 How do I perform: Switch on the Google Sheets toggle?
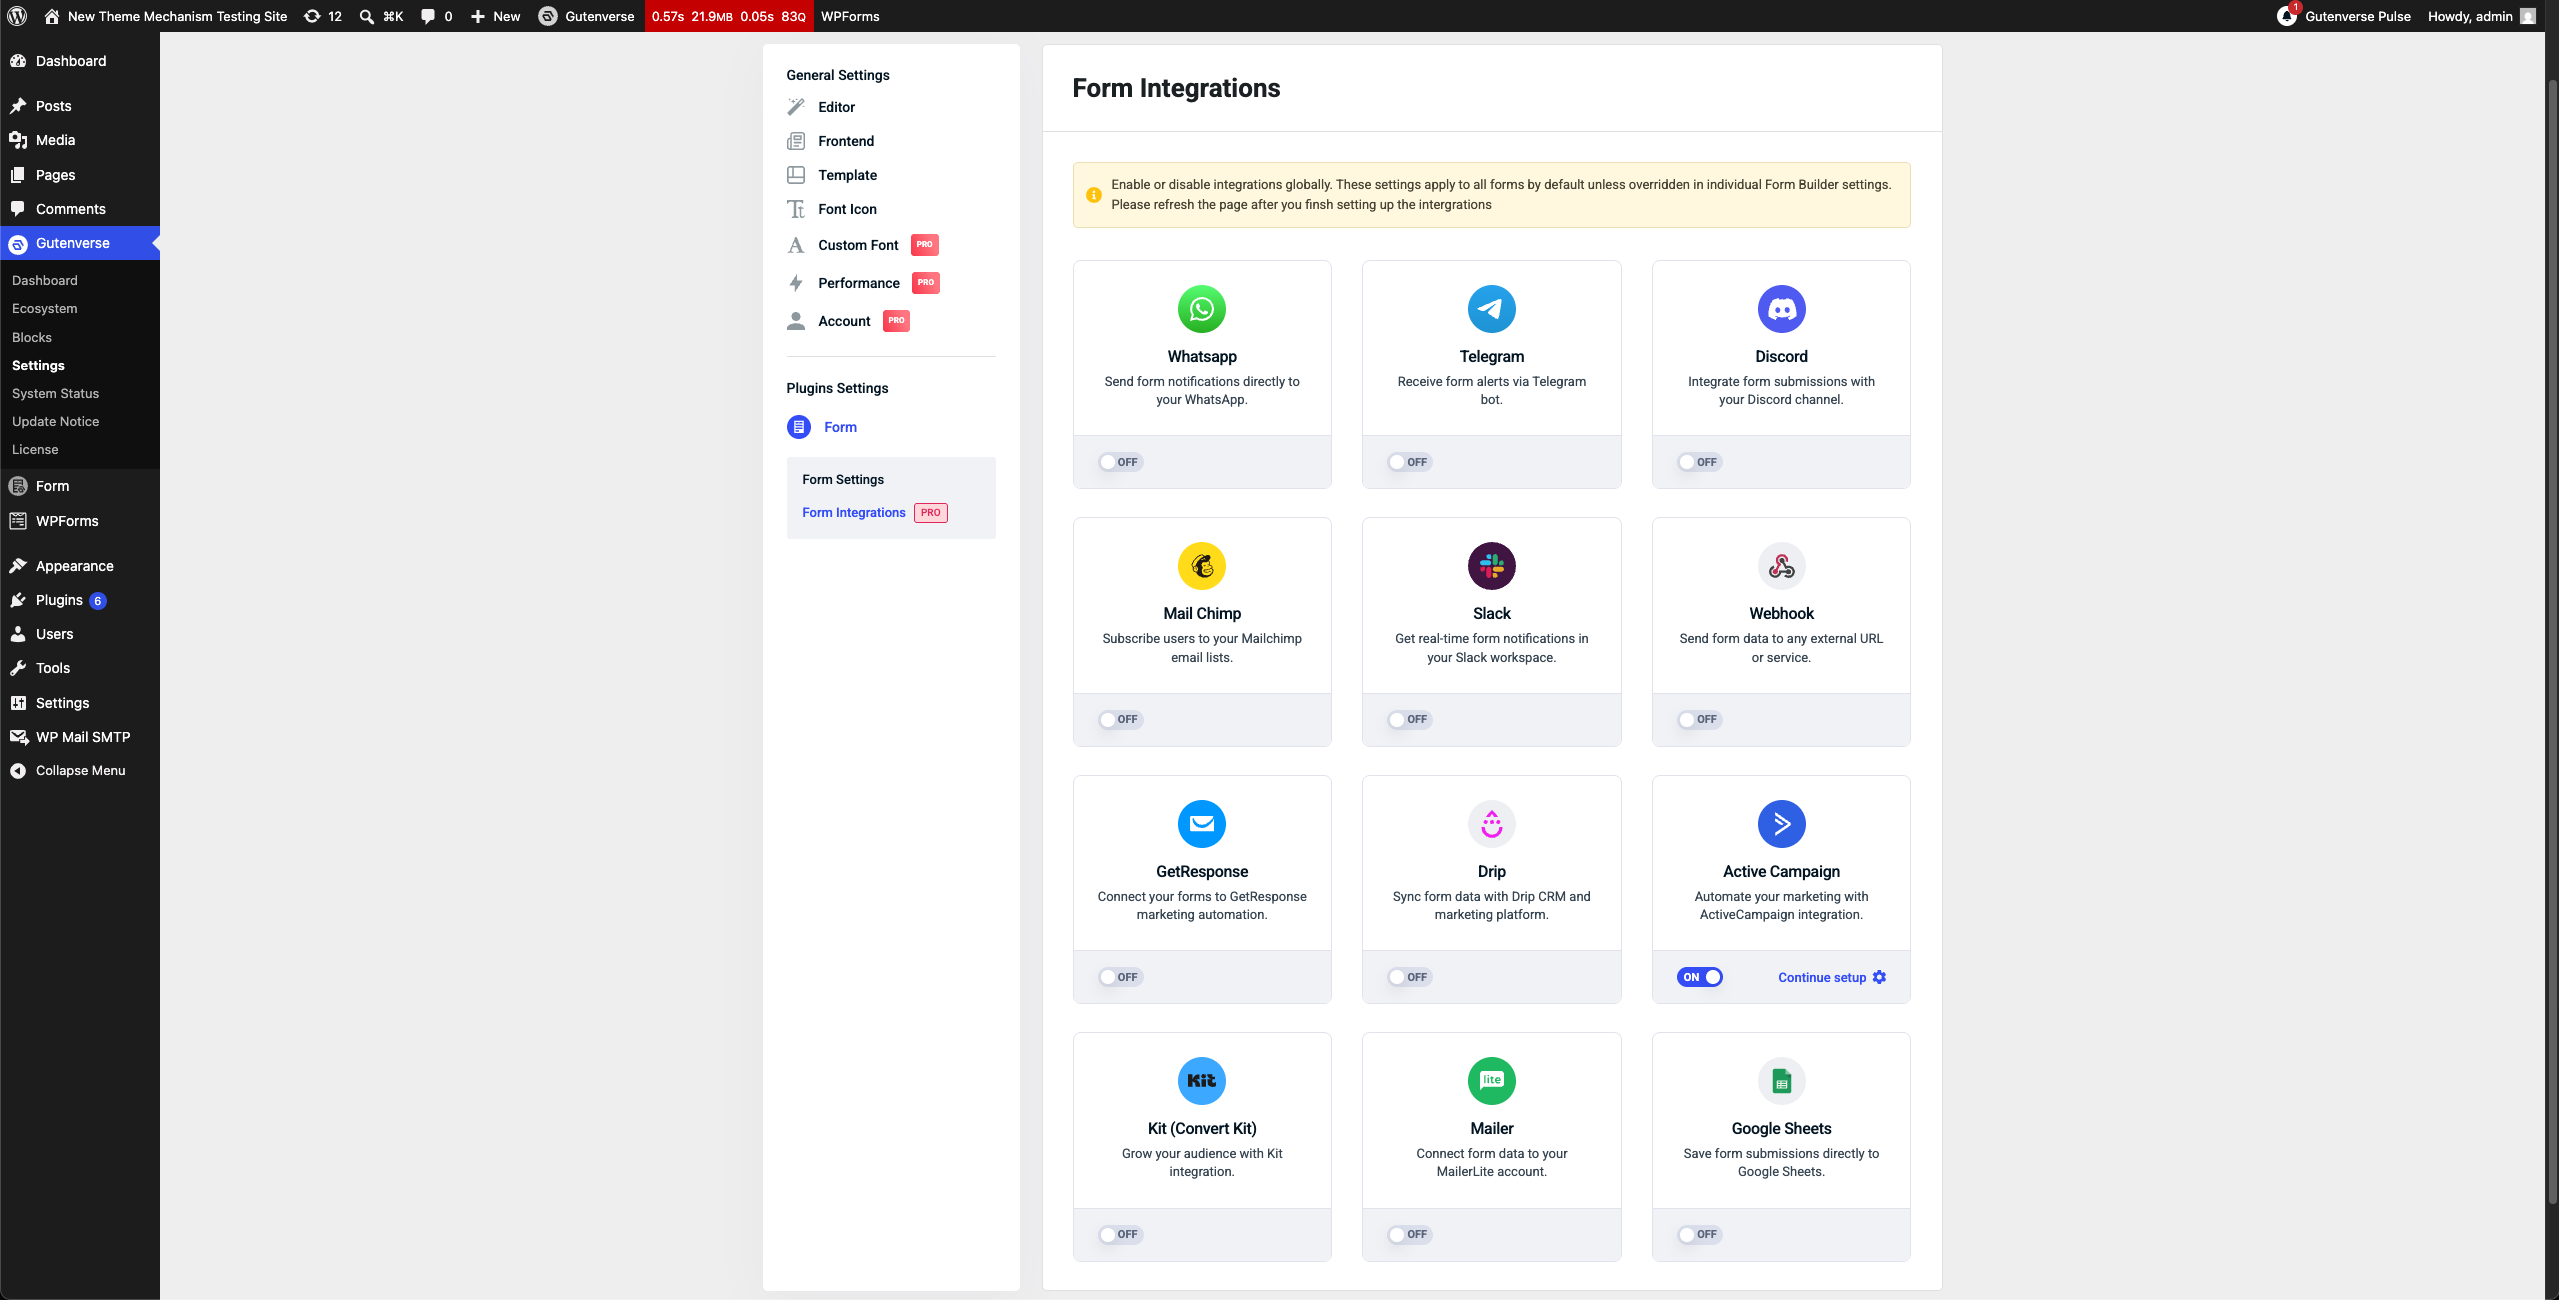click(1699, 1234)
